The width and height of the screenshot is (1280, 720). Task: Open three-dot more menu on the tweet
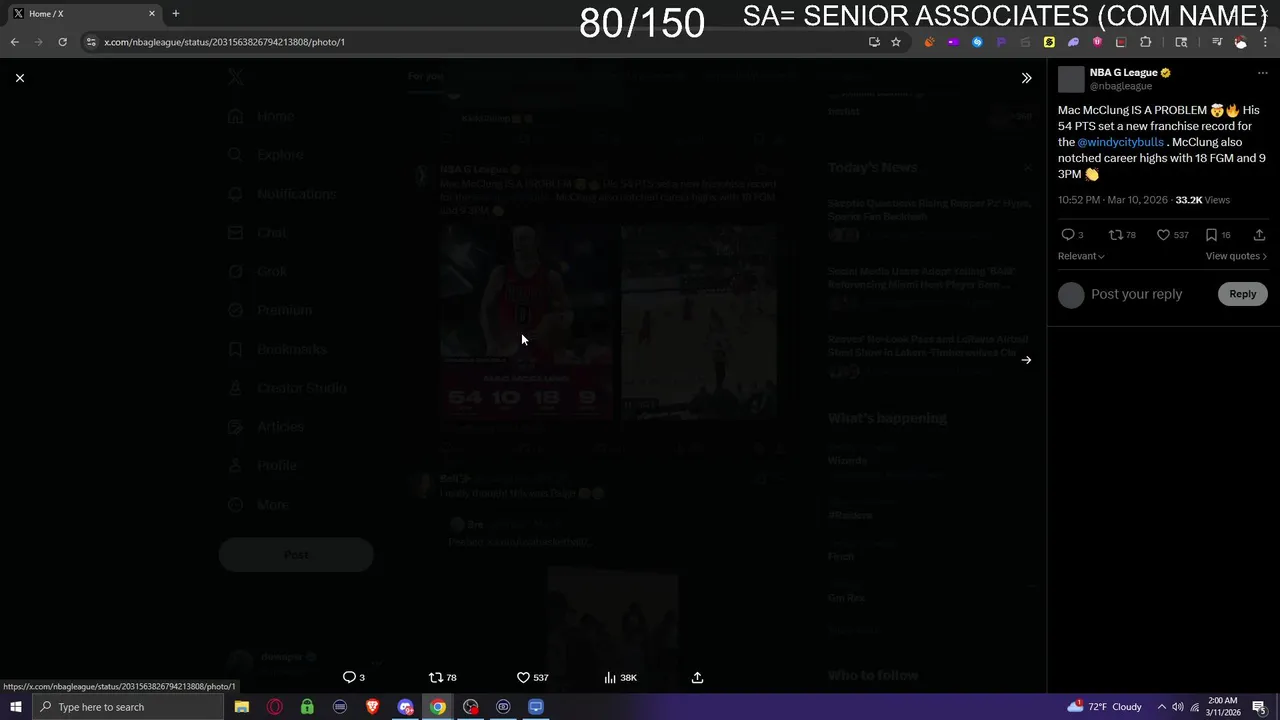click(x=1262, y=73)
